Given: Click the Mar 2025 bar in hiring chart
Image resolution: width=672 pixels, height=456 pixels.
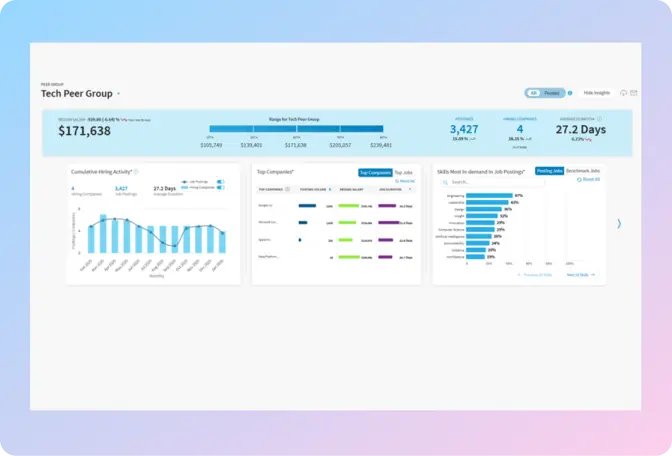Looking at the screenshot, I should click(x=103, y=234).
